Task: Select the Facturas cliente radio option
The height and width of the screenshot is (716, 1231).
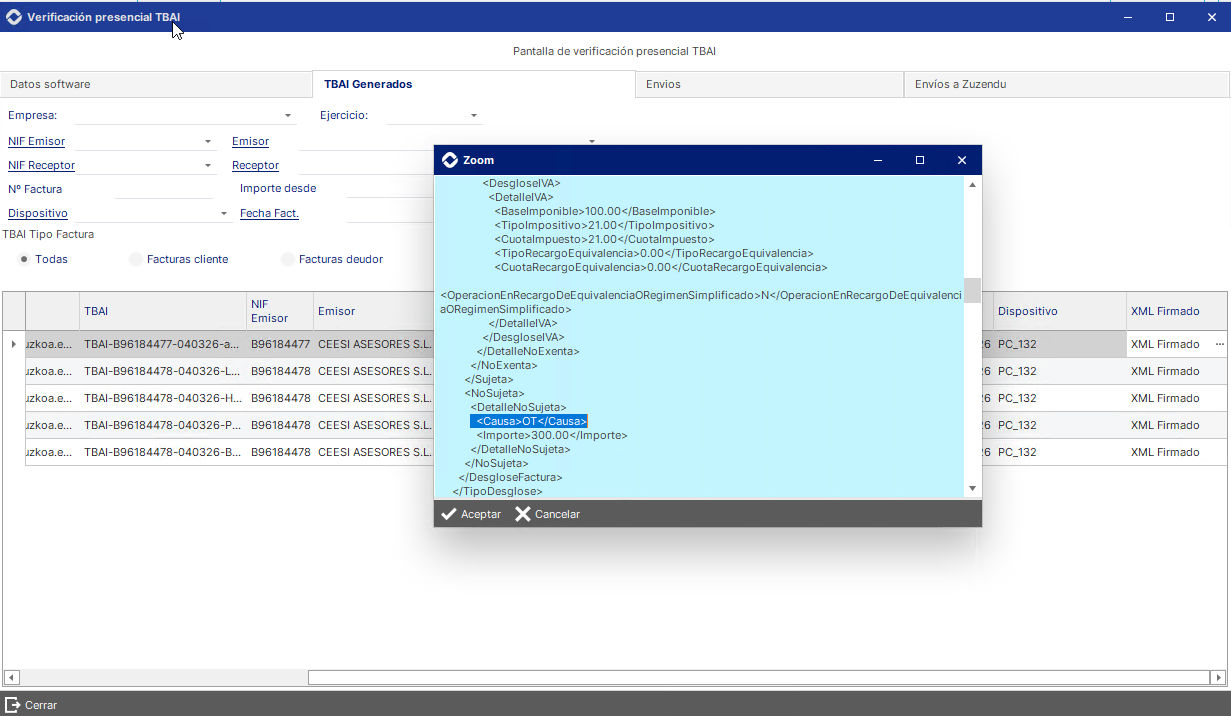Action: pyautogui.click(x=136, y=259)
